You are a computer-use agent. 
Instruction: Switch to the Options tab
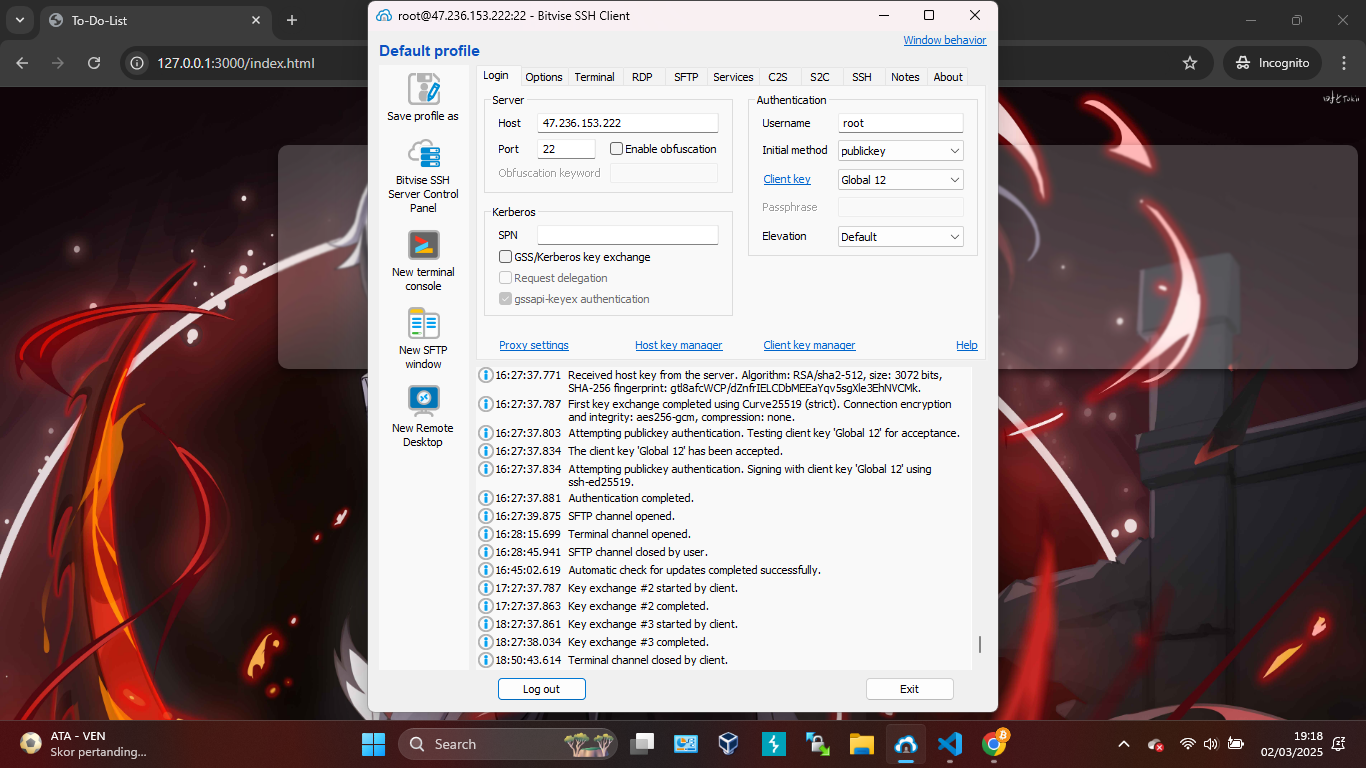pyautogui.click(x=544, y=77)
